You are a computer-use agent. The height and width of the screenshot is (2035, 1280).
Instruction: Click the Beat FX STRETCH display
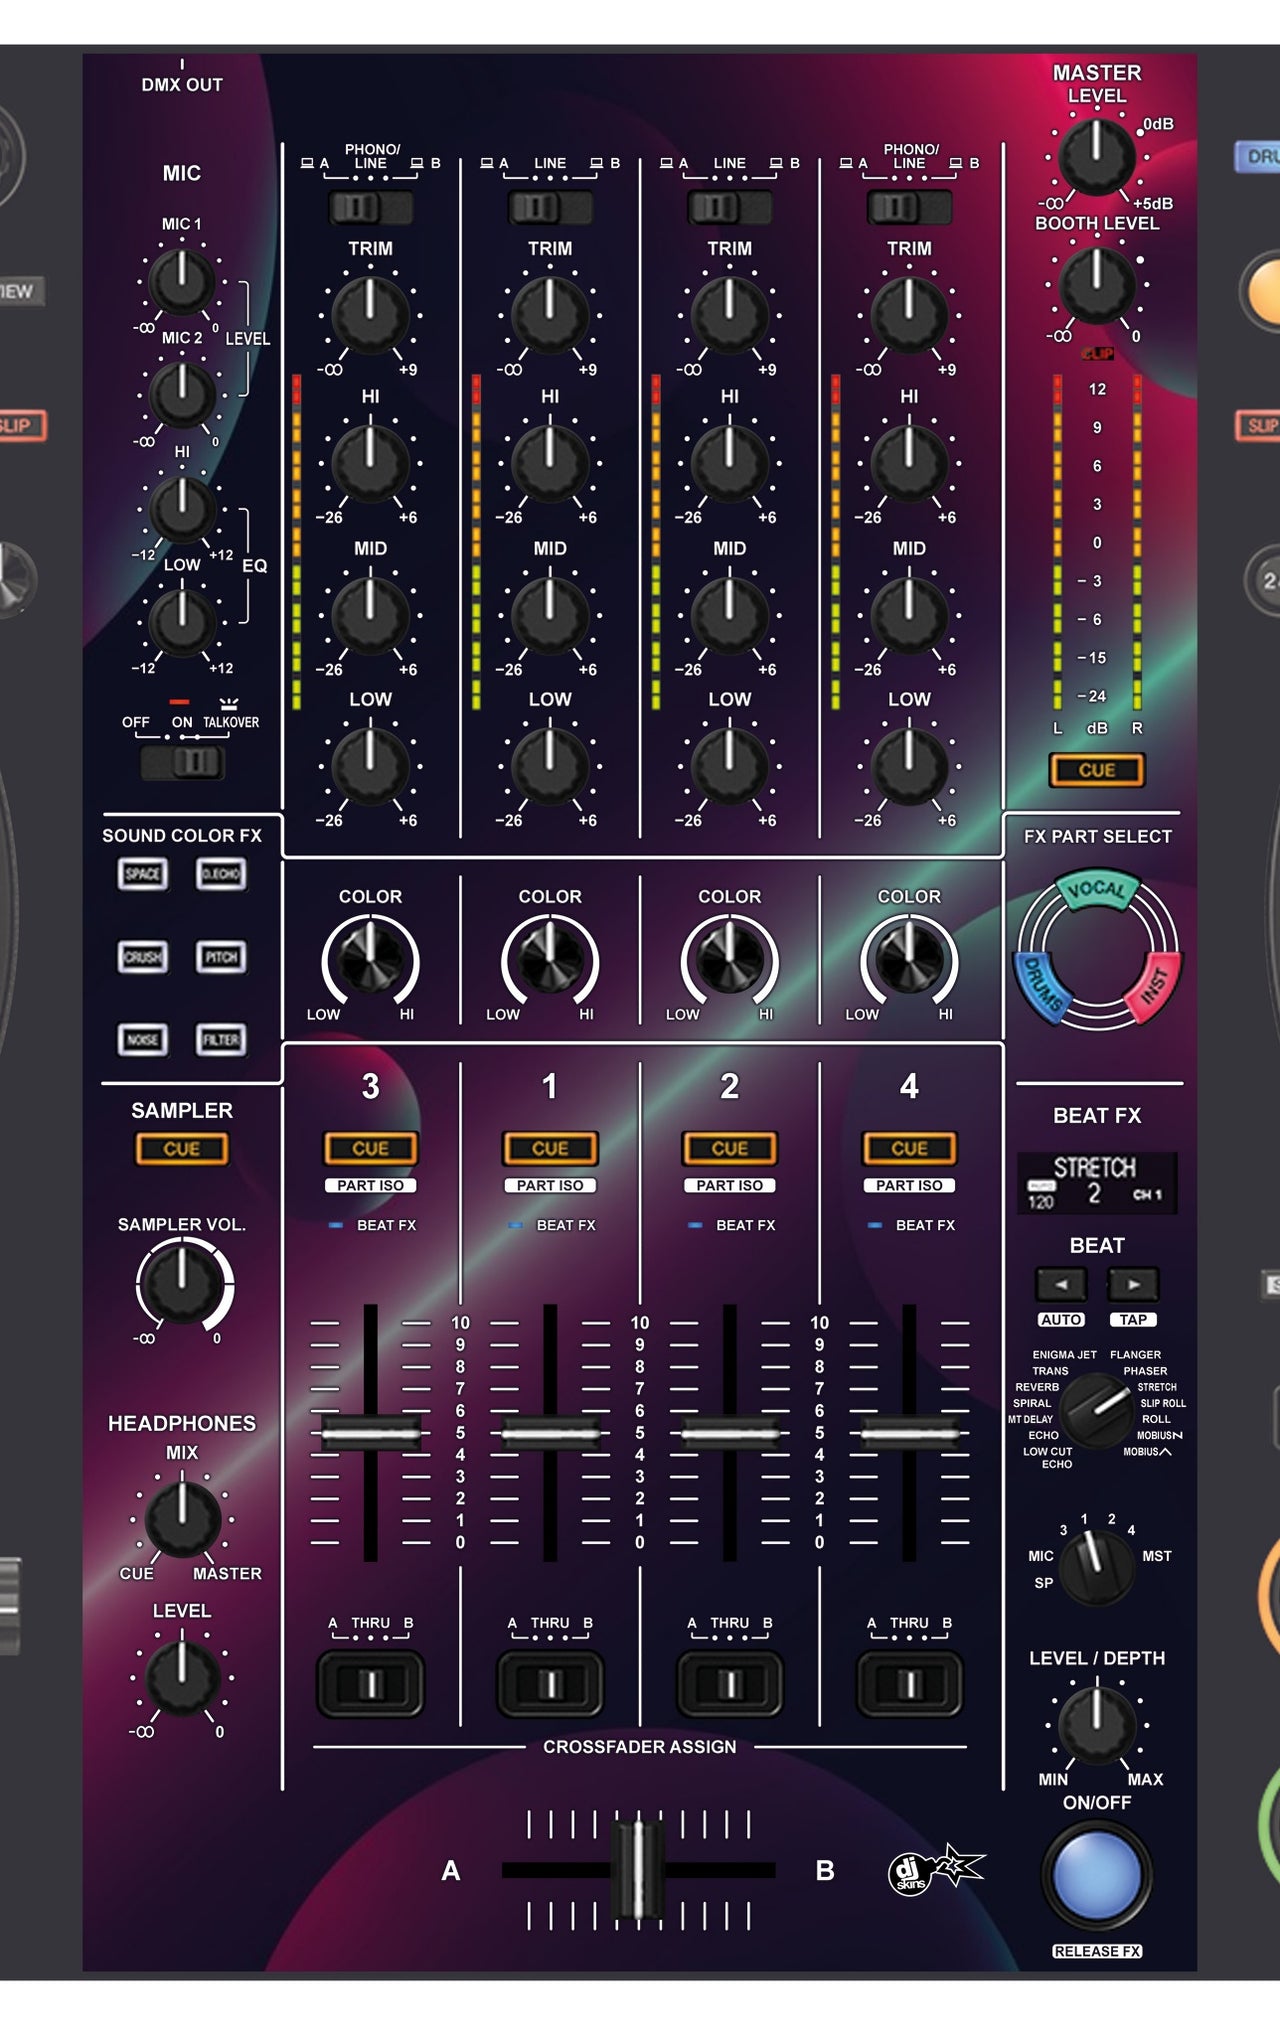tap(1097, 1182)
